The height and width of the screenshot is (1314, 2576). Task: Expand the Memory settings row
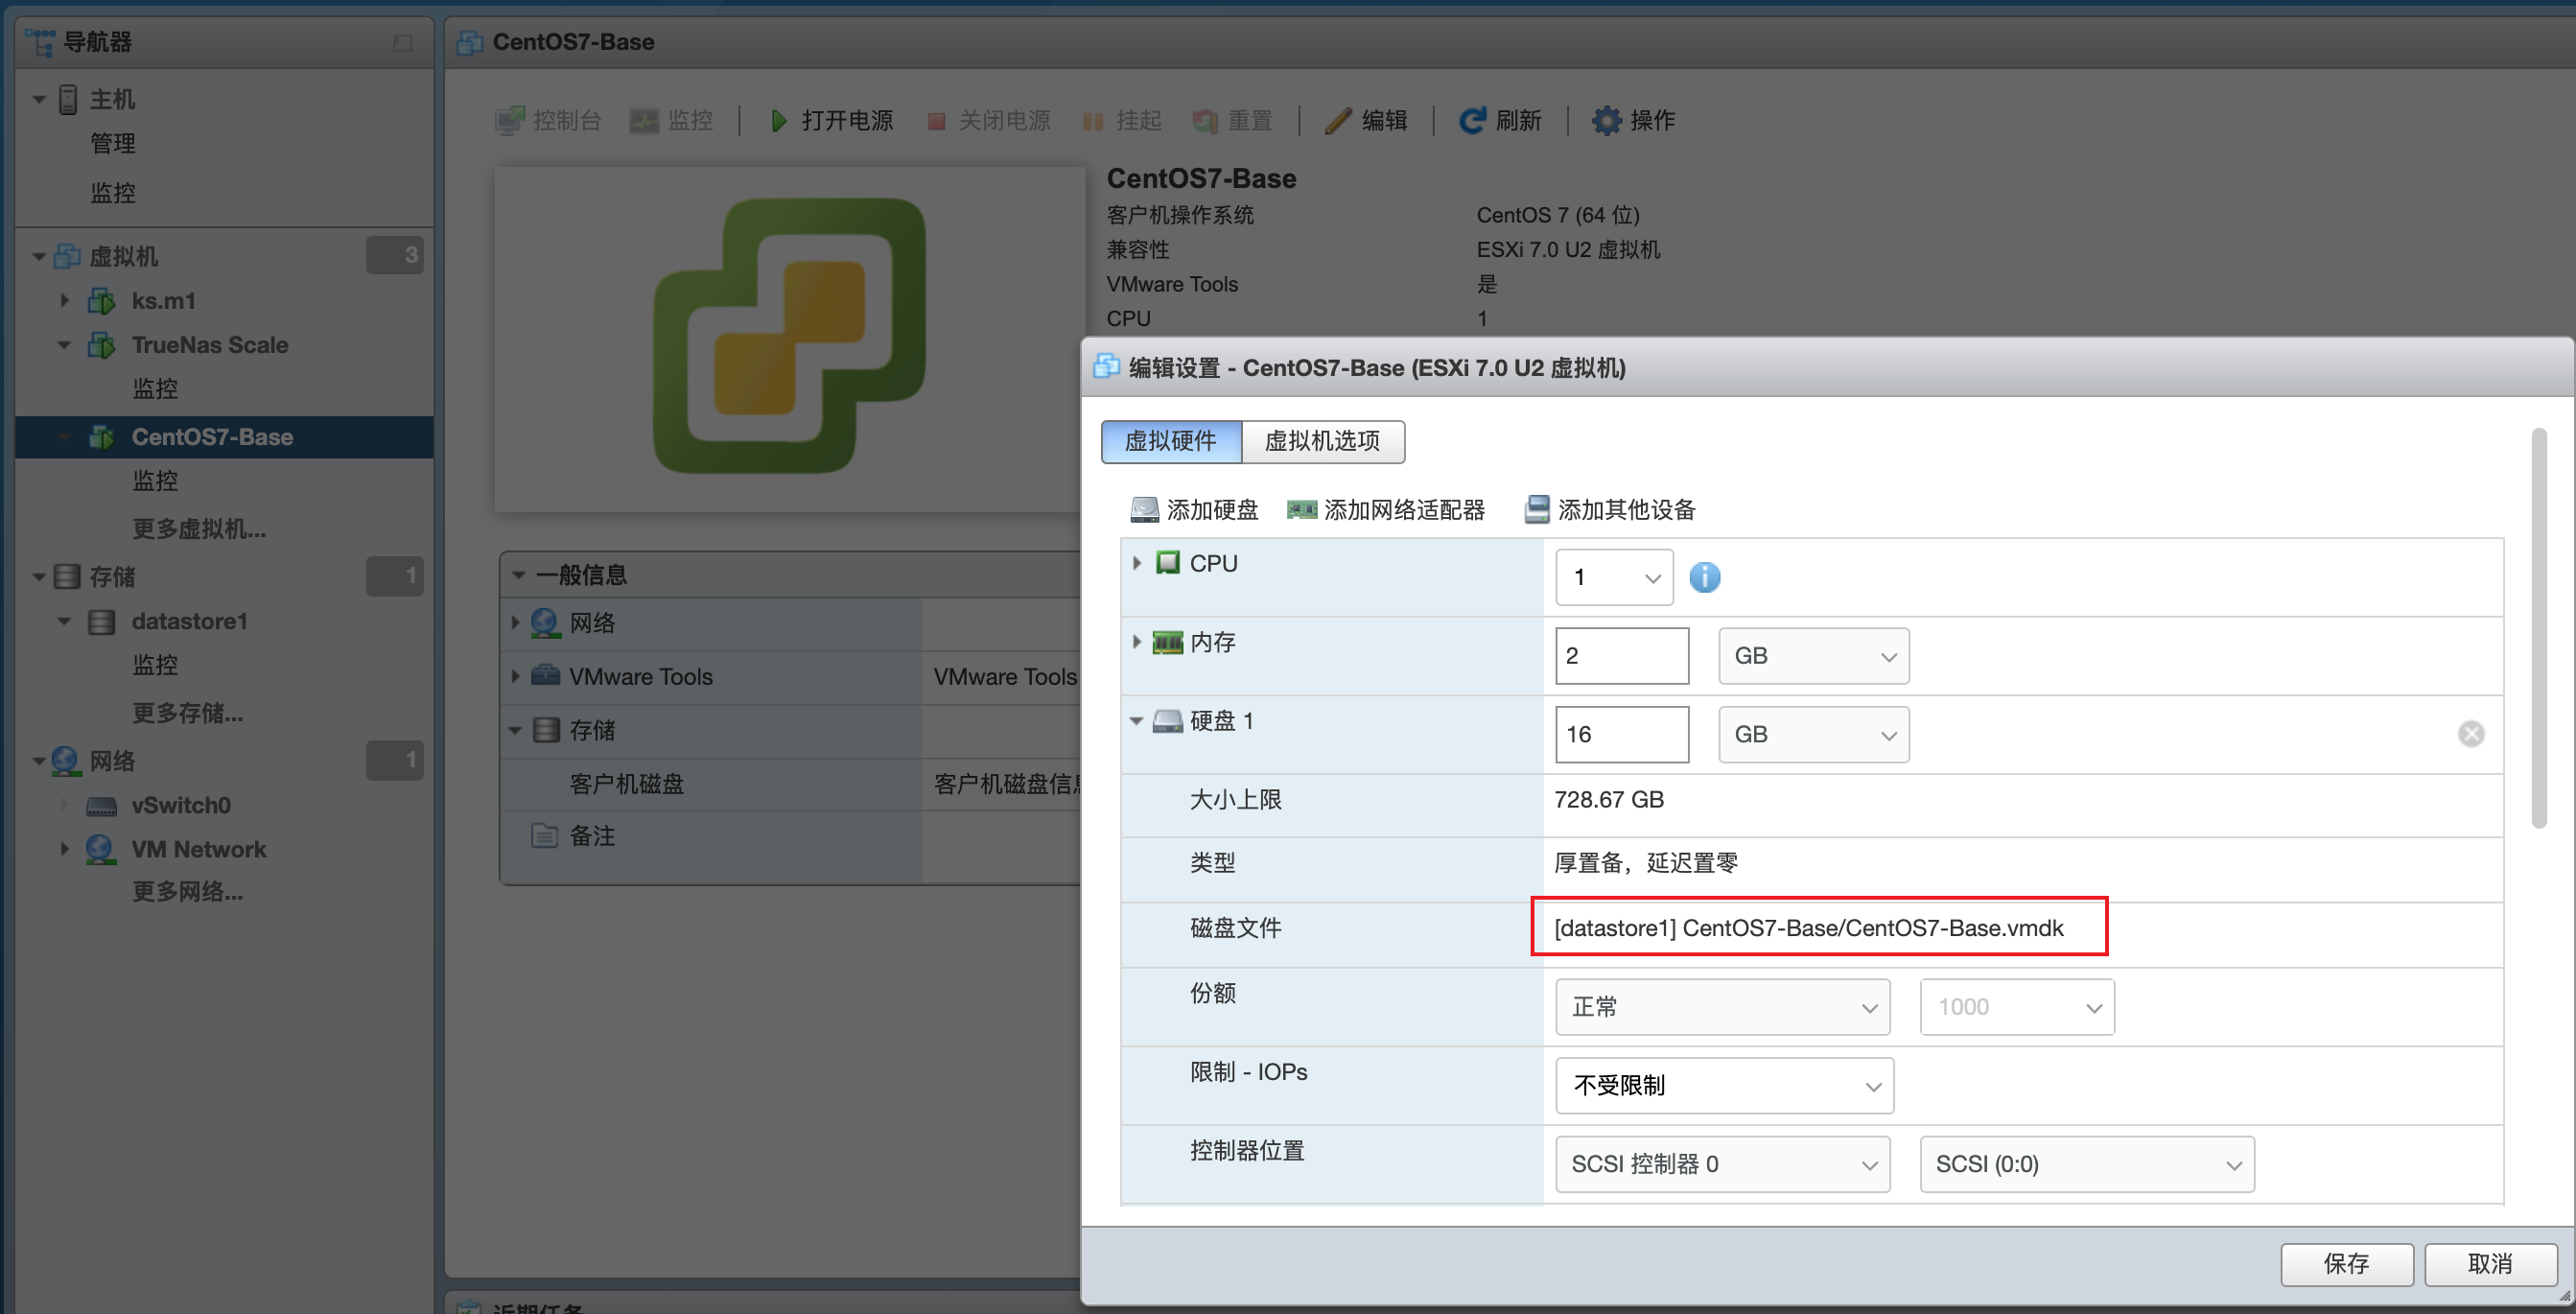tap(1136, 642)
